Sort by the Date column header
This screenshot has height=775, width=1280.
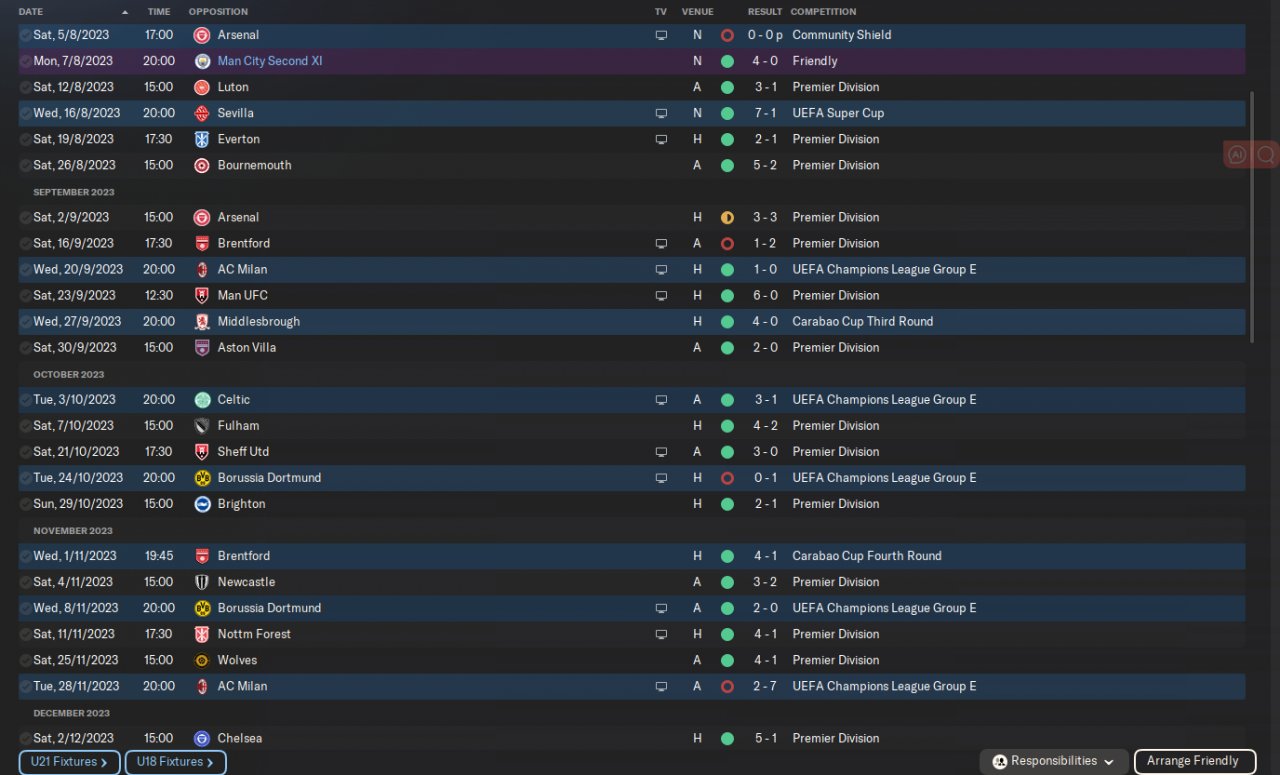pos(31,12)
